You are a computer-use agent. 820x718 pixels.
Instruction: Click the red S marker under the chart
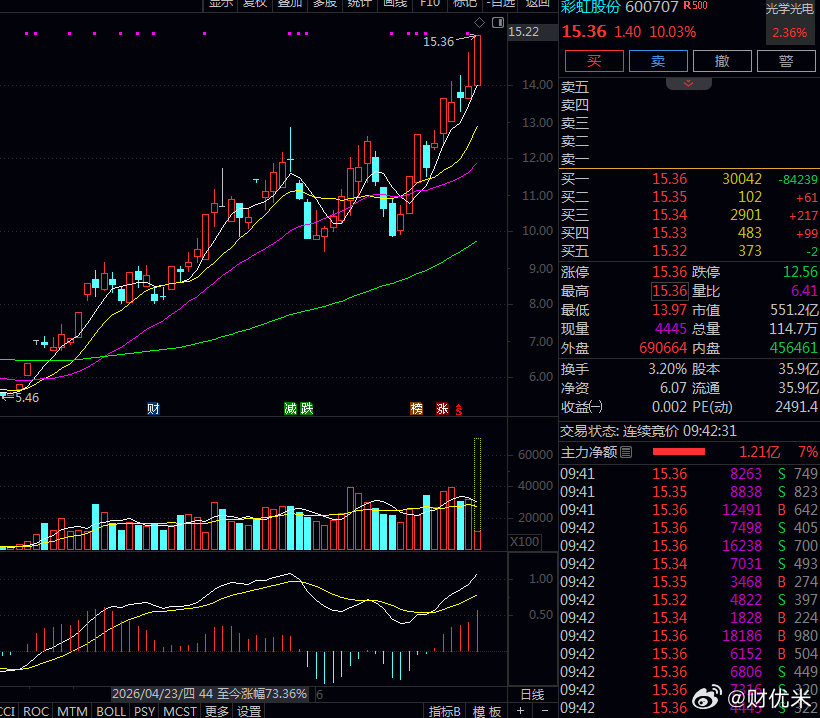(459, 409)
